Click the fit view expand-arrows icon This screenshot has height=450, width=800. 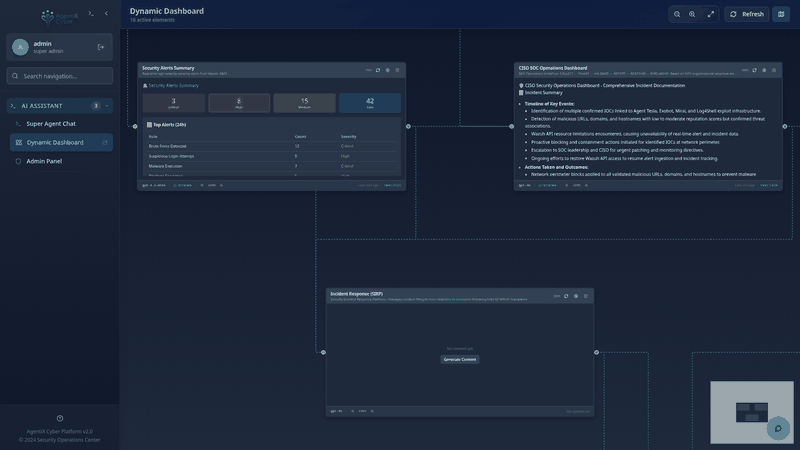(x=711, y=14)
